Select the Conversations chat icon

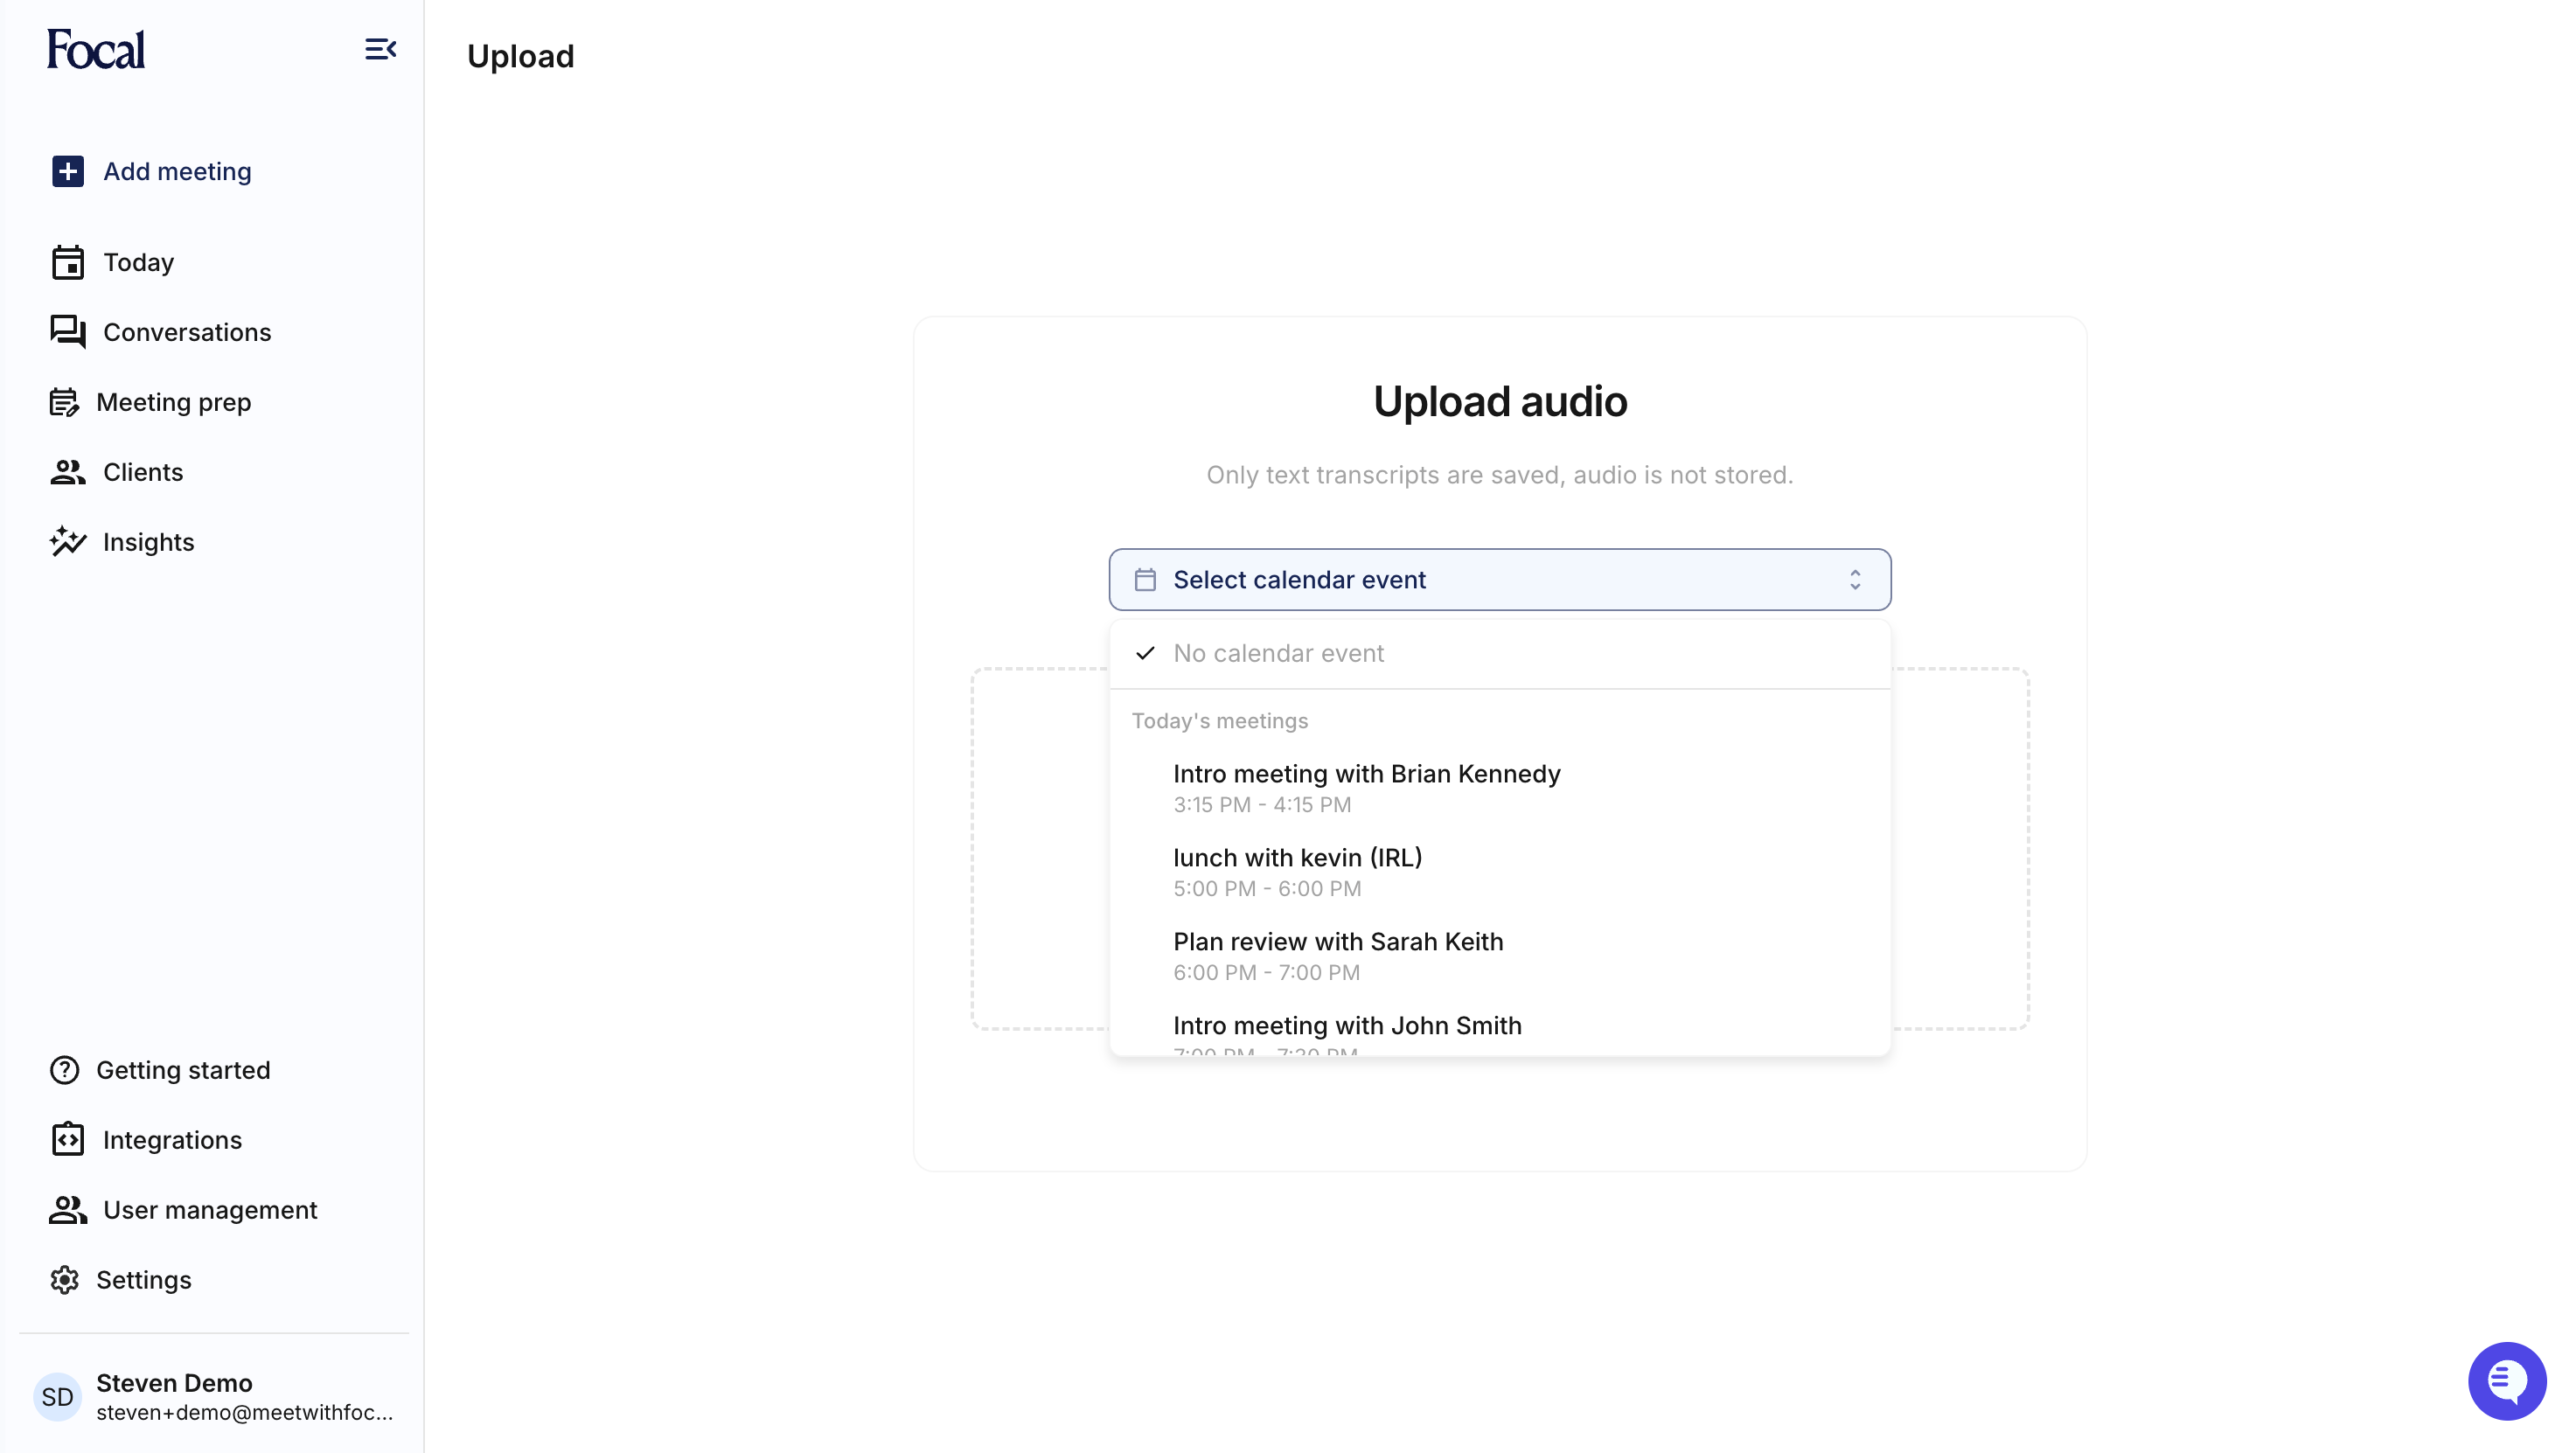pyautogui.click(x=67, y=331)
